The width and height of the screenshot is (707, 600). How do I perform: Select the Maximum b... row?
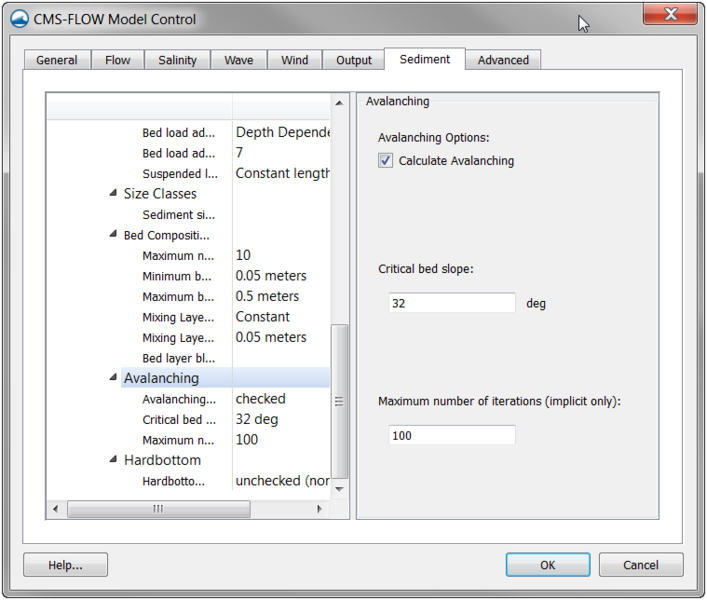(178, 297)
